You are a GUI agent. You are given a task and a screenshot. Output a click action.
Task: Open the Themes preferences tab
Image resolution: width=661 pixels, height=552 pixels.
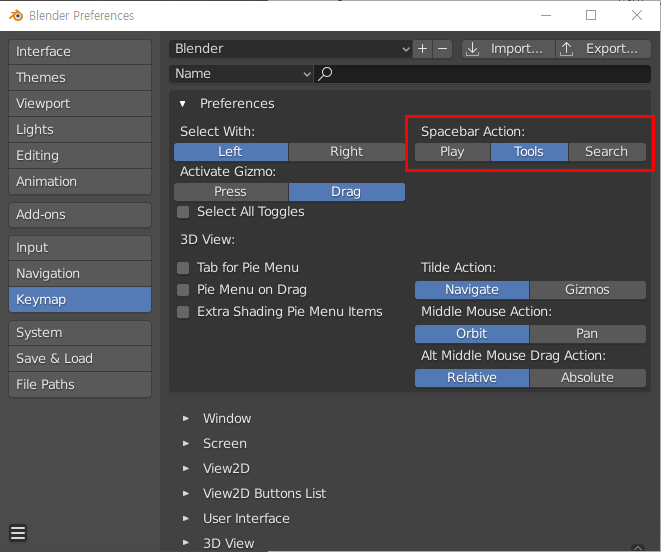pos(80,78)
